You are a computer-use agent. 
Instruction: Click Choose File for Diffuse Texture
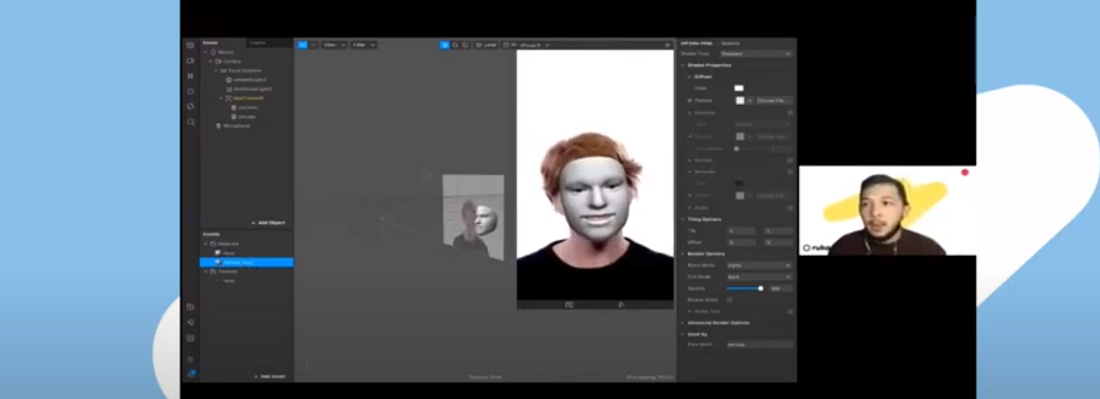[774, 101]
